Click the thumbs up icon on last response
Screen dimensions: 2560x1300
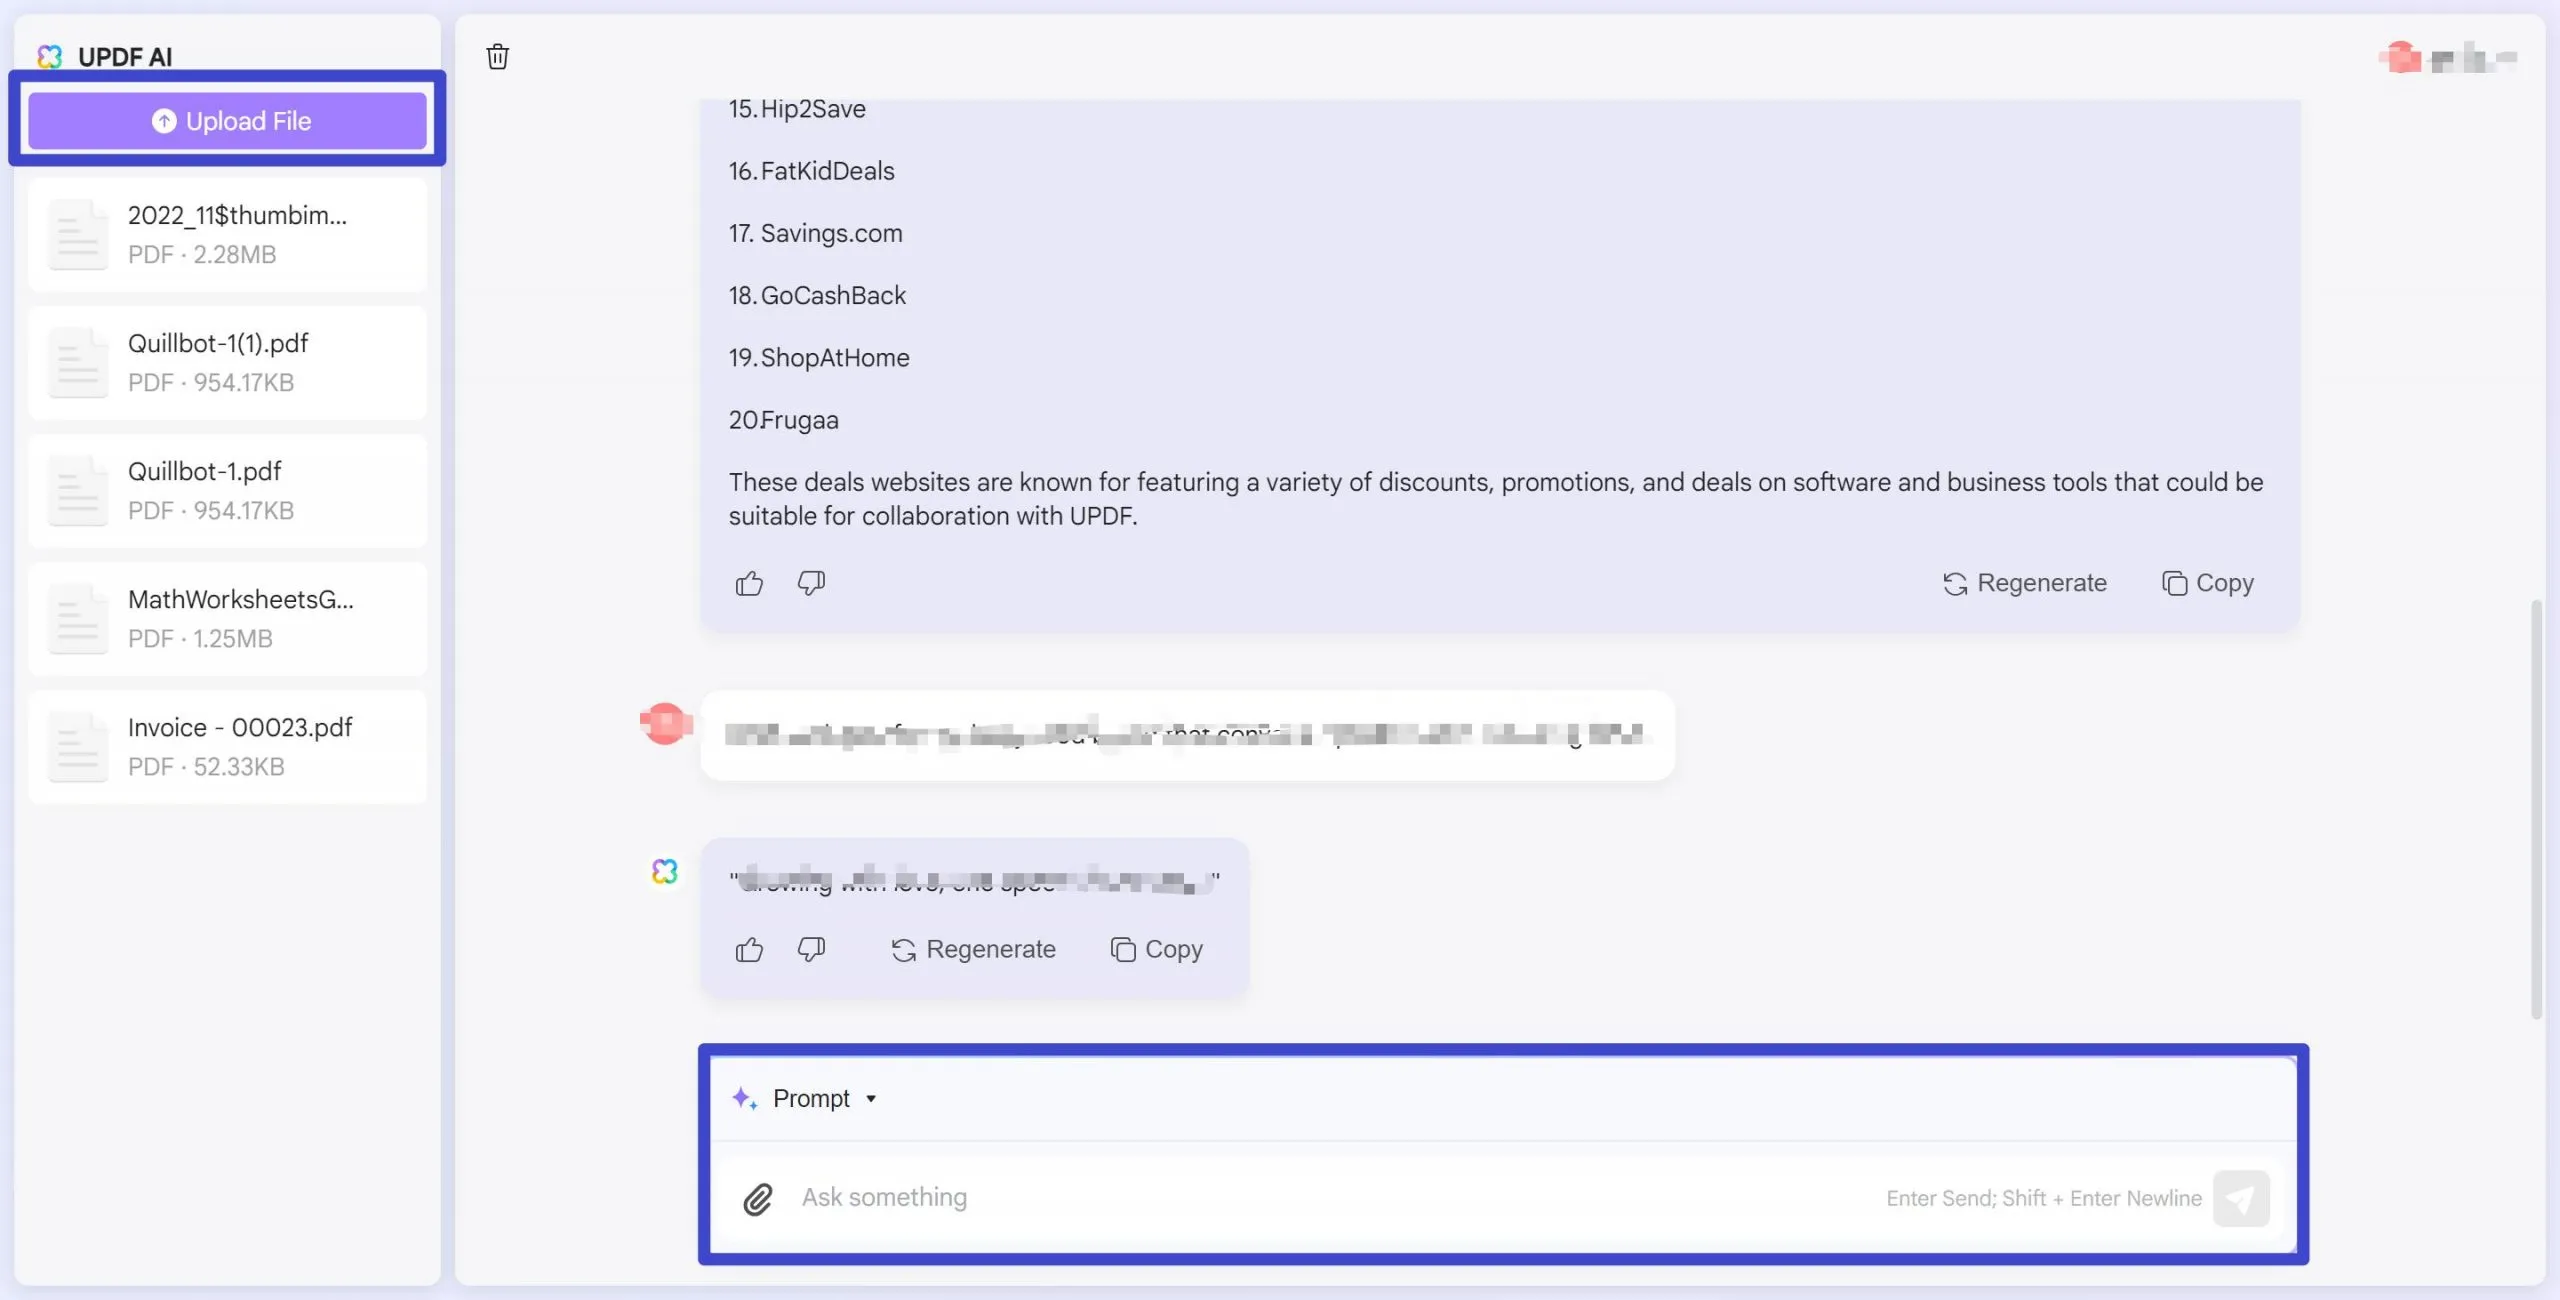point(749,950)
